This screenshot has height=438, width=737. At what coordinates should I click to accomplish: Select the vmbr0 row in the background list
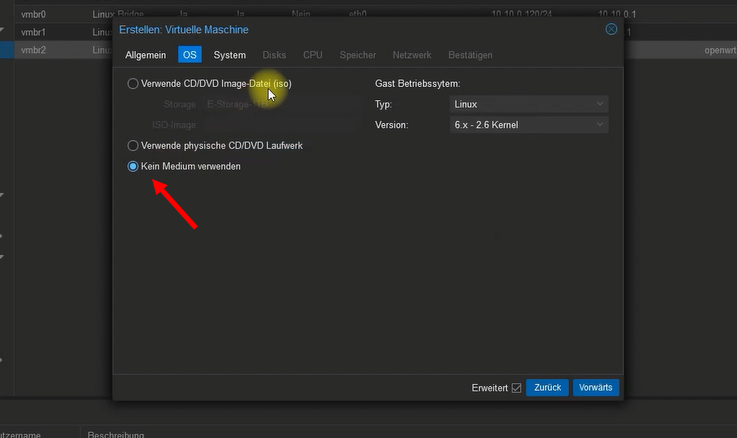coord(35,15)
